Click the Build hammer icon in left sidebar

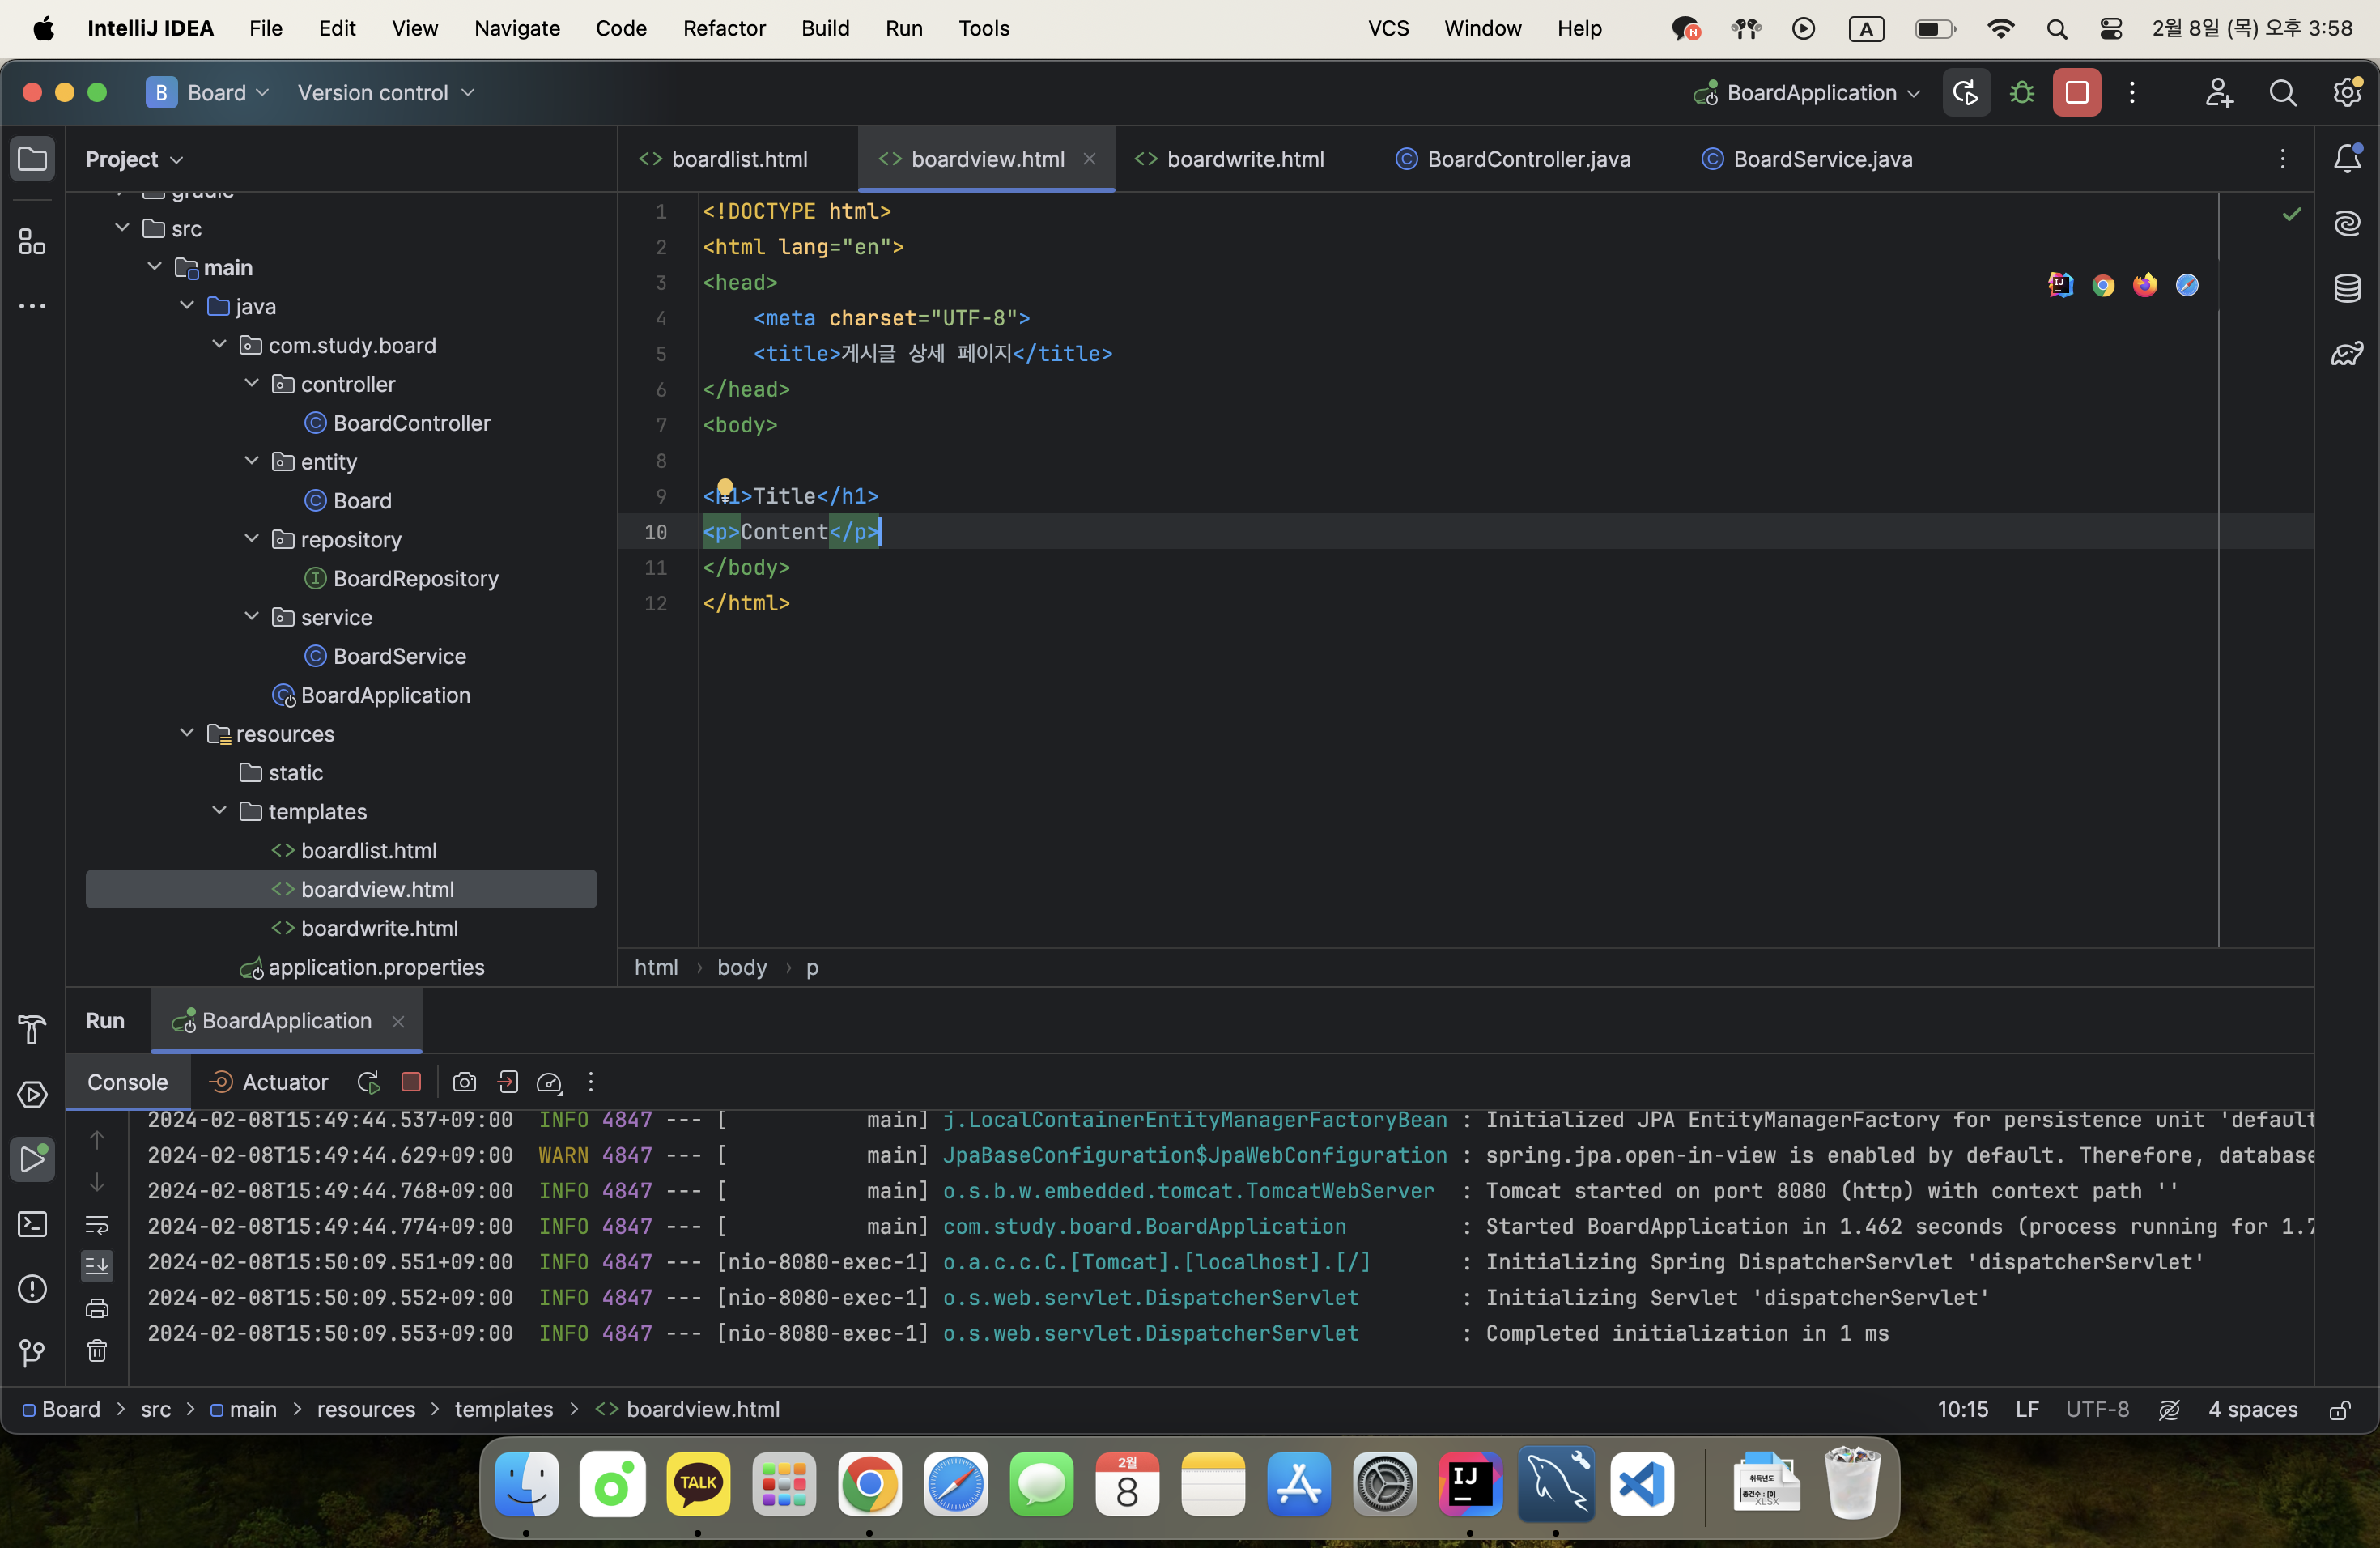point(32,1029)
